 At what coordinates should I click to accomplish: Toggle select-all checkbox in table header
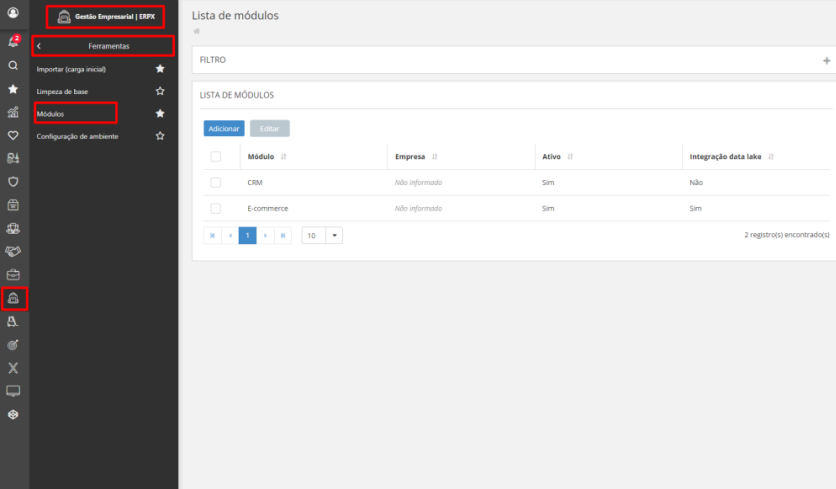pyautogui.click(x=215, y=156)
